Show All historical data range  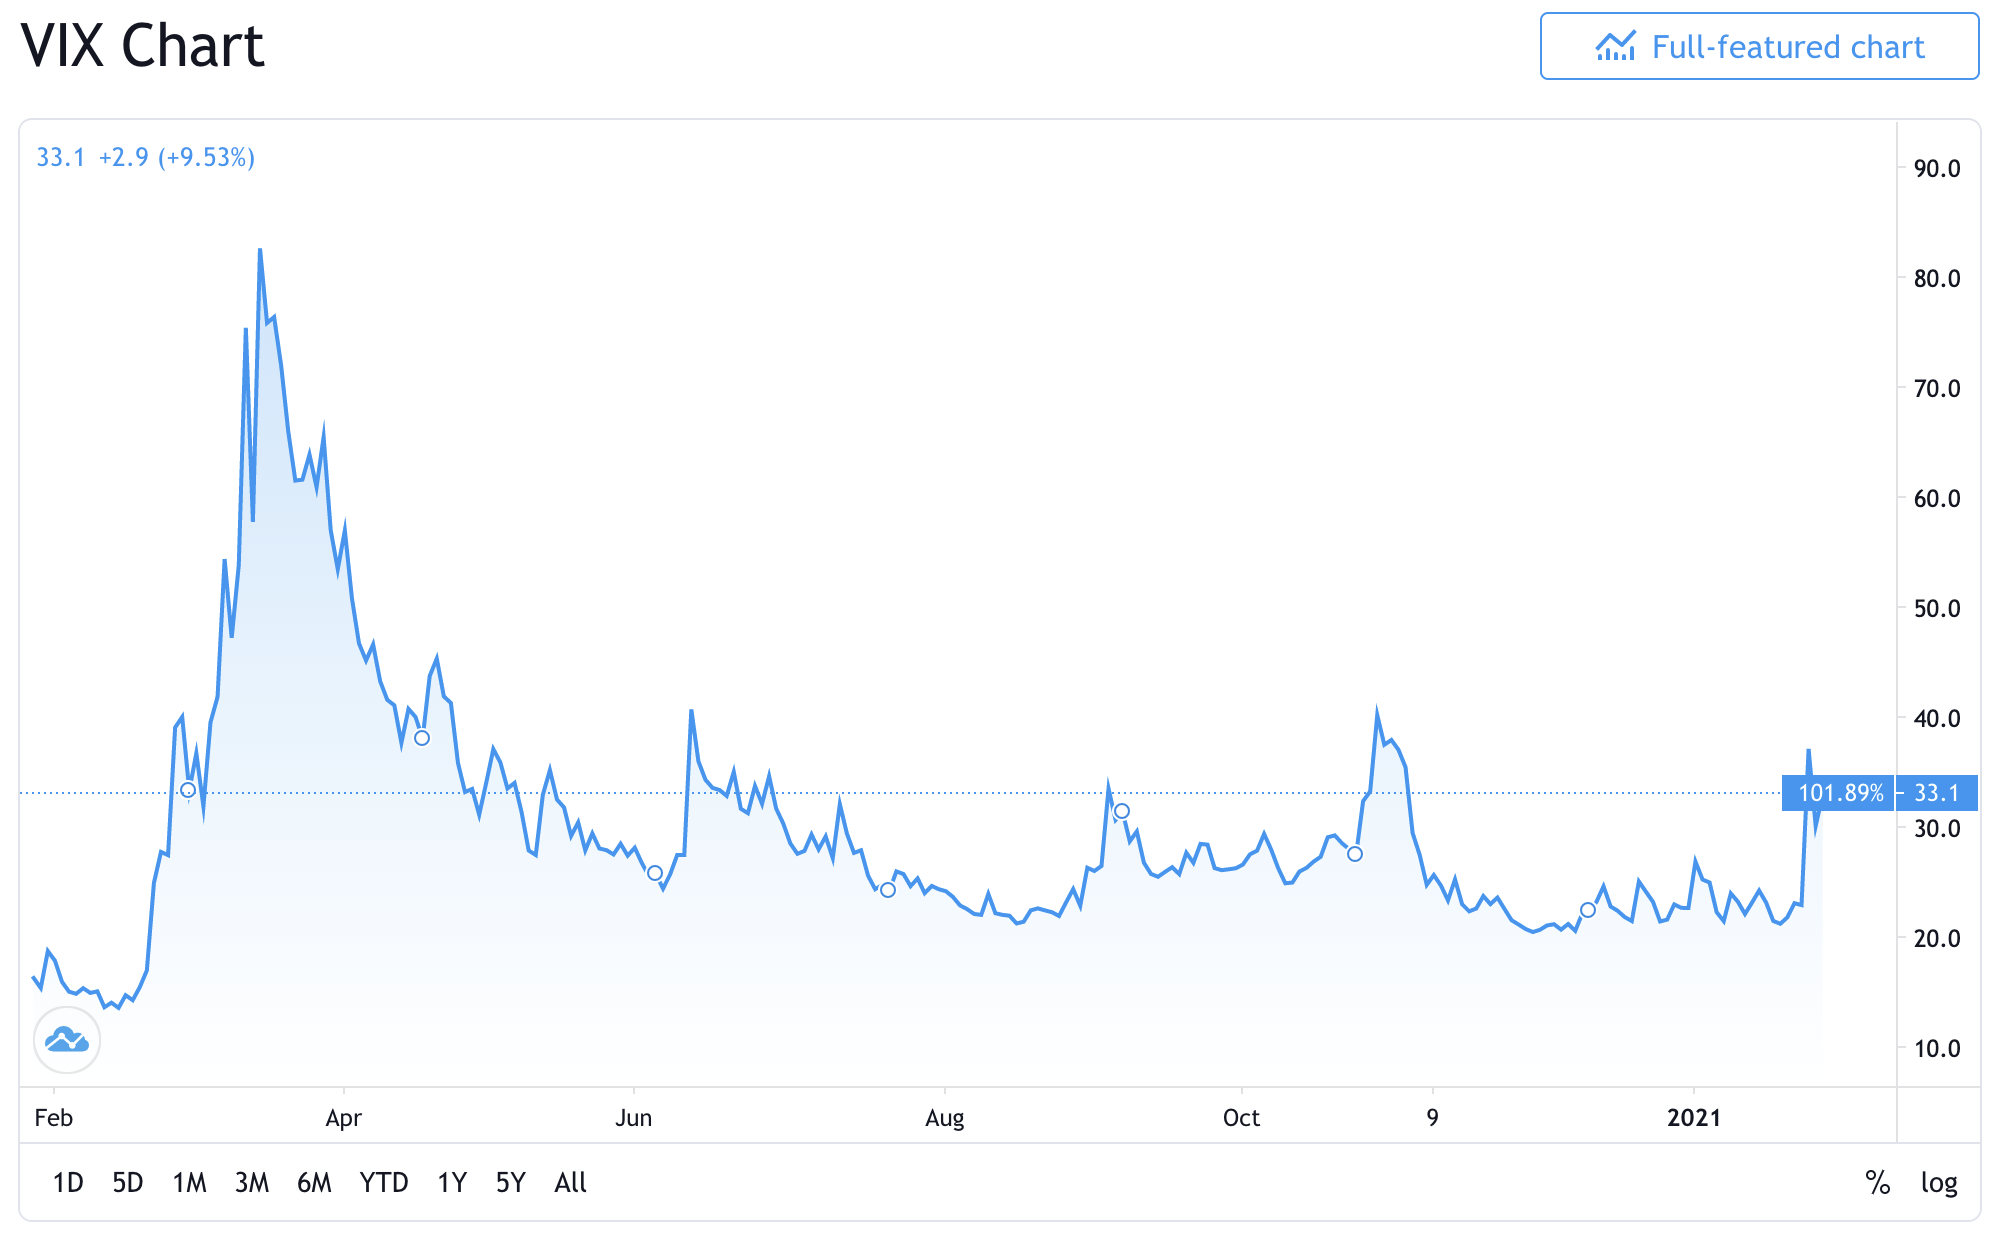tap(570, 1183)
